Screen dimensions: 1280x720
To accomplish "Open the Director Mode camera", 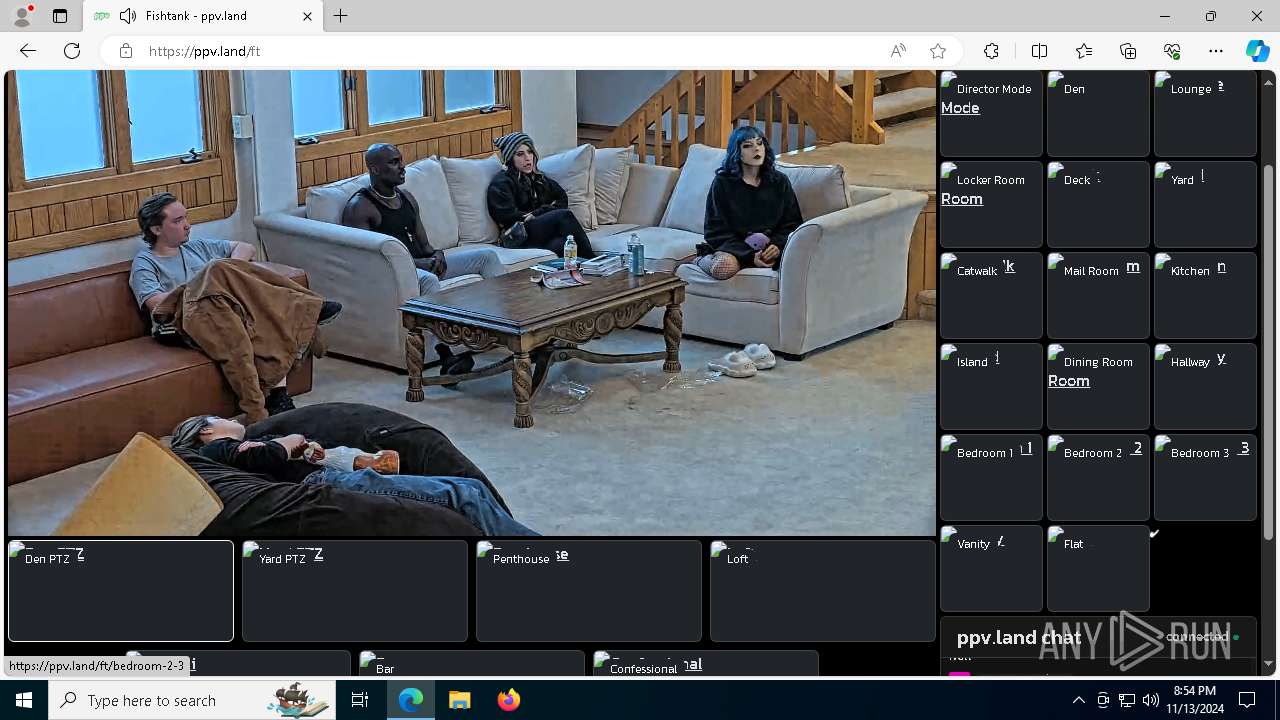I will pyautogui.click(x=991, y=114).
